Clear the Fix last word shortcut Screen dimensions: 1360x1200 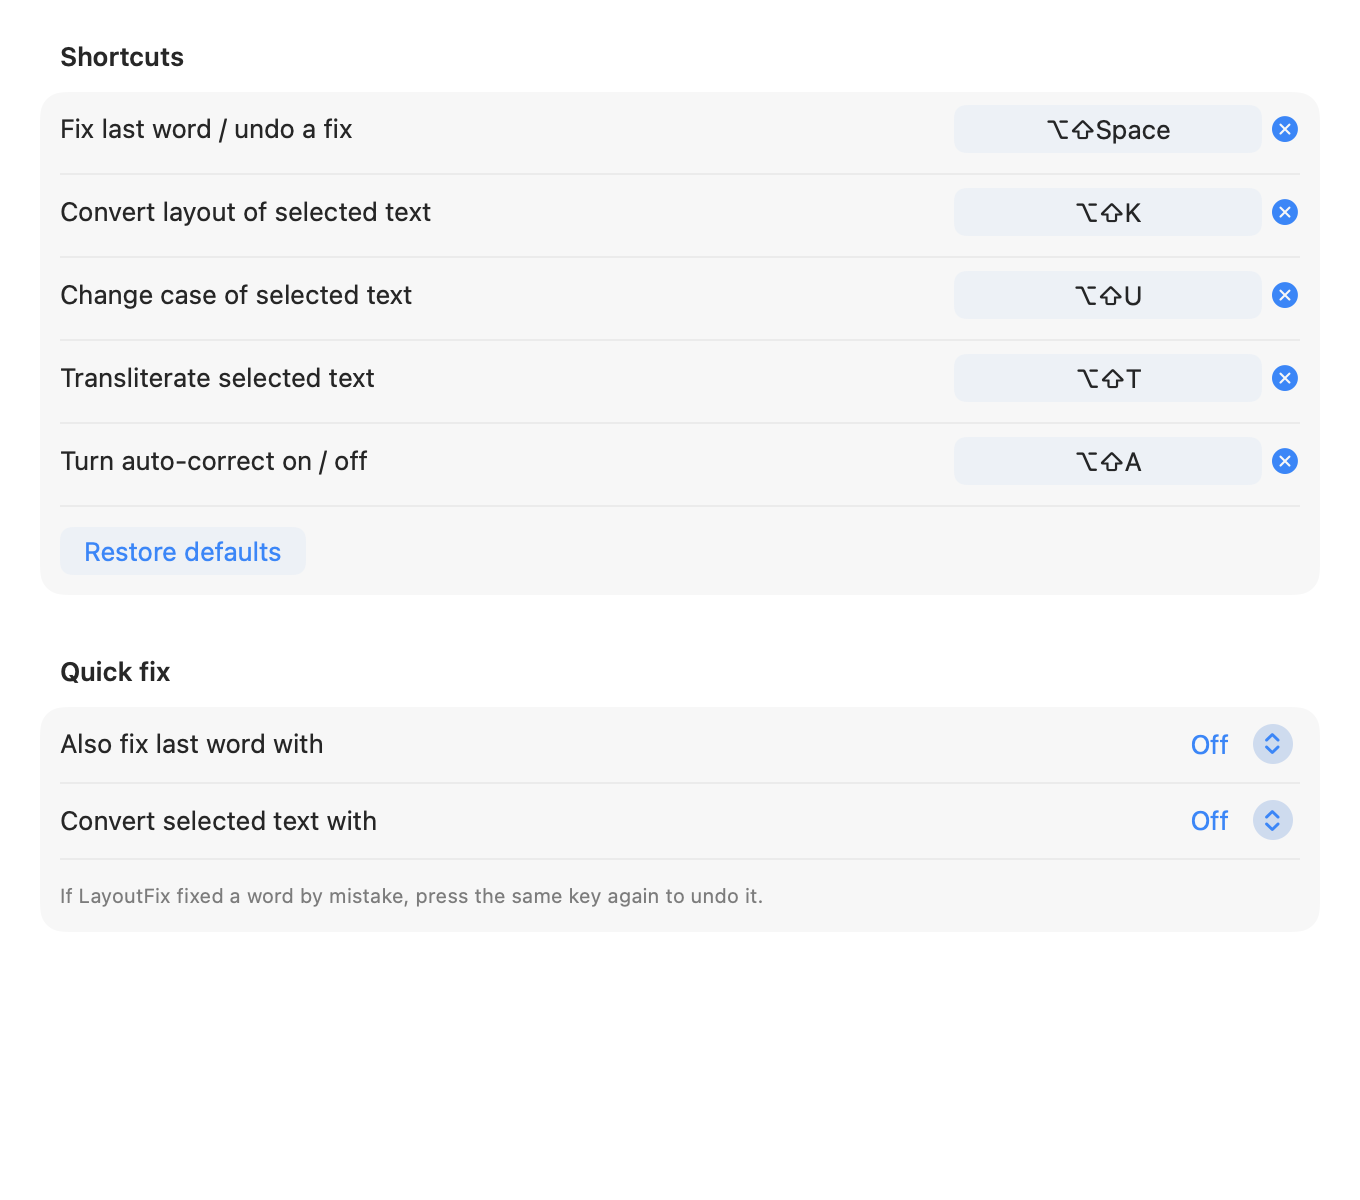point(1285,129)
